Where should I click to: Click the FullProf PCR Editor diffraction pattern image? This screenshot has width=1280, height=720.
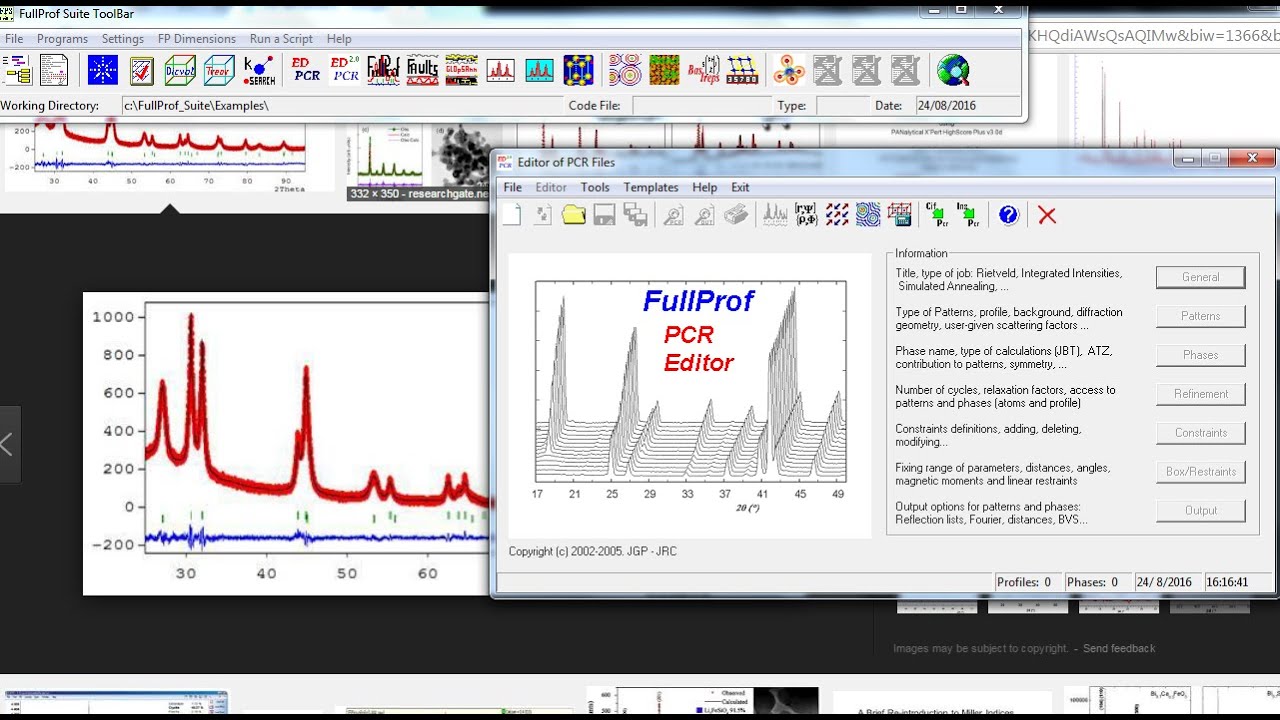(690, 396)
